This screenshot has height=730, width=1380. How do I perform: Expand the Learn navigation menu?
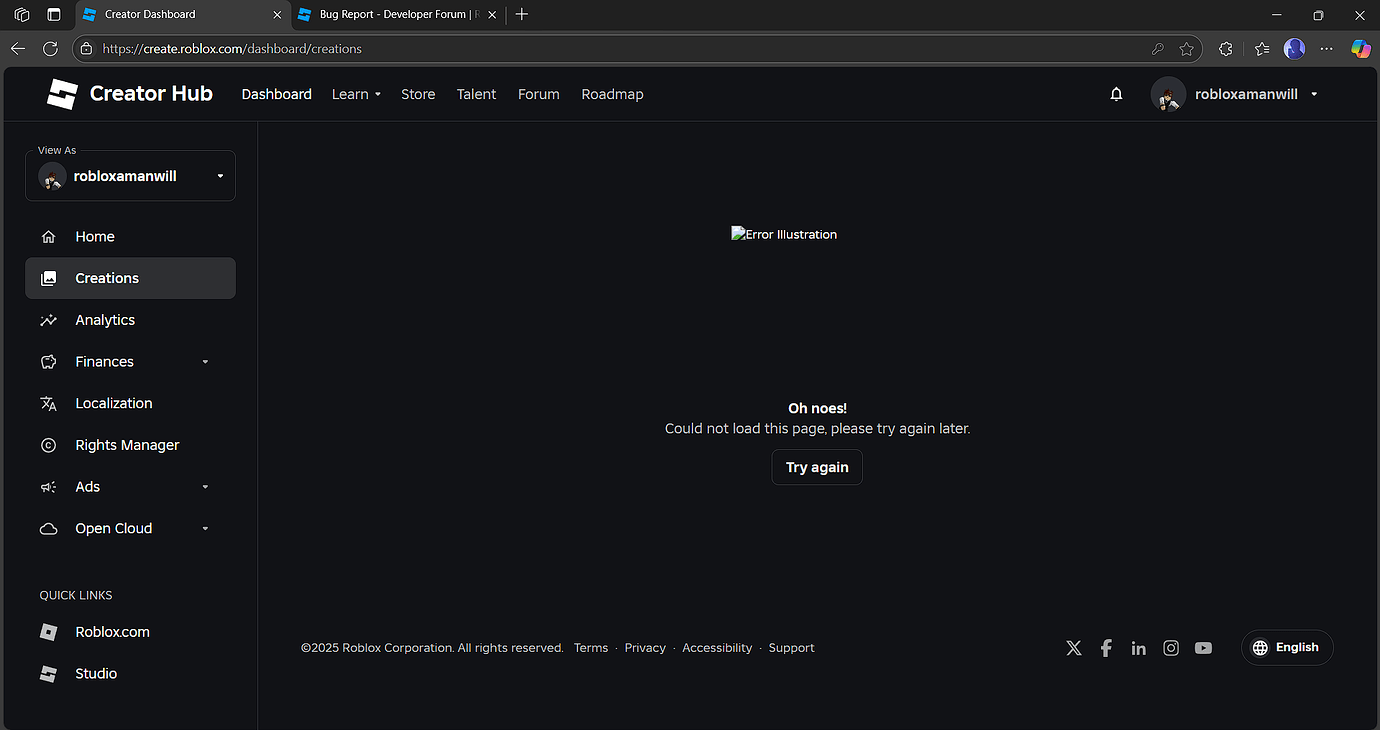pos(356,94)
